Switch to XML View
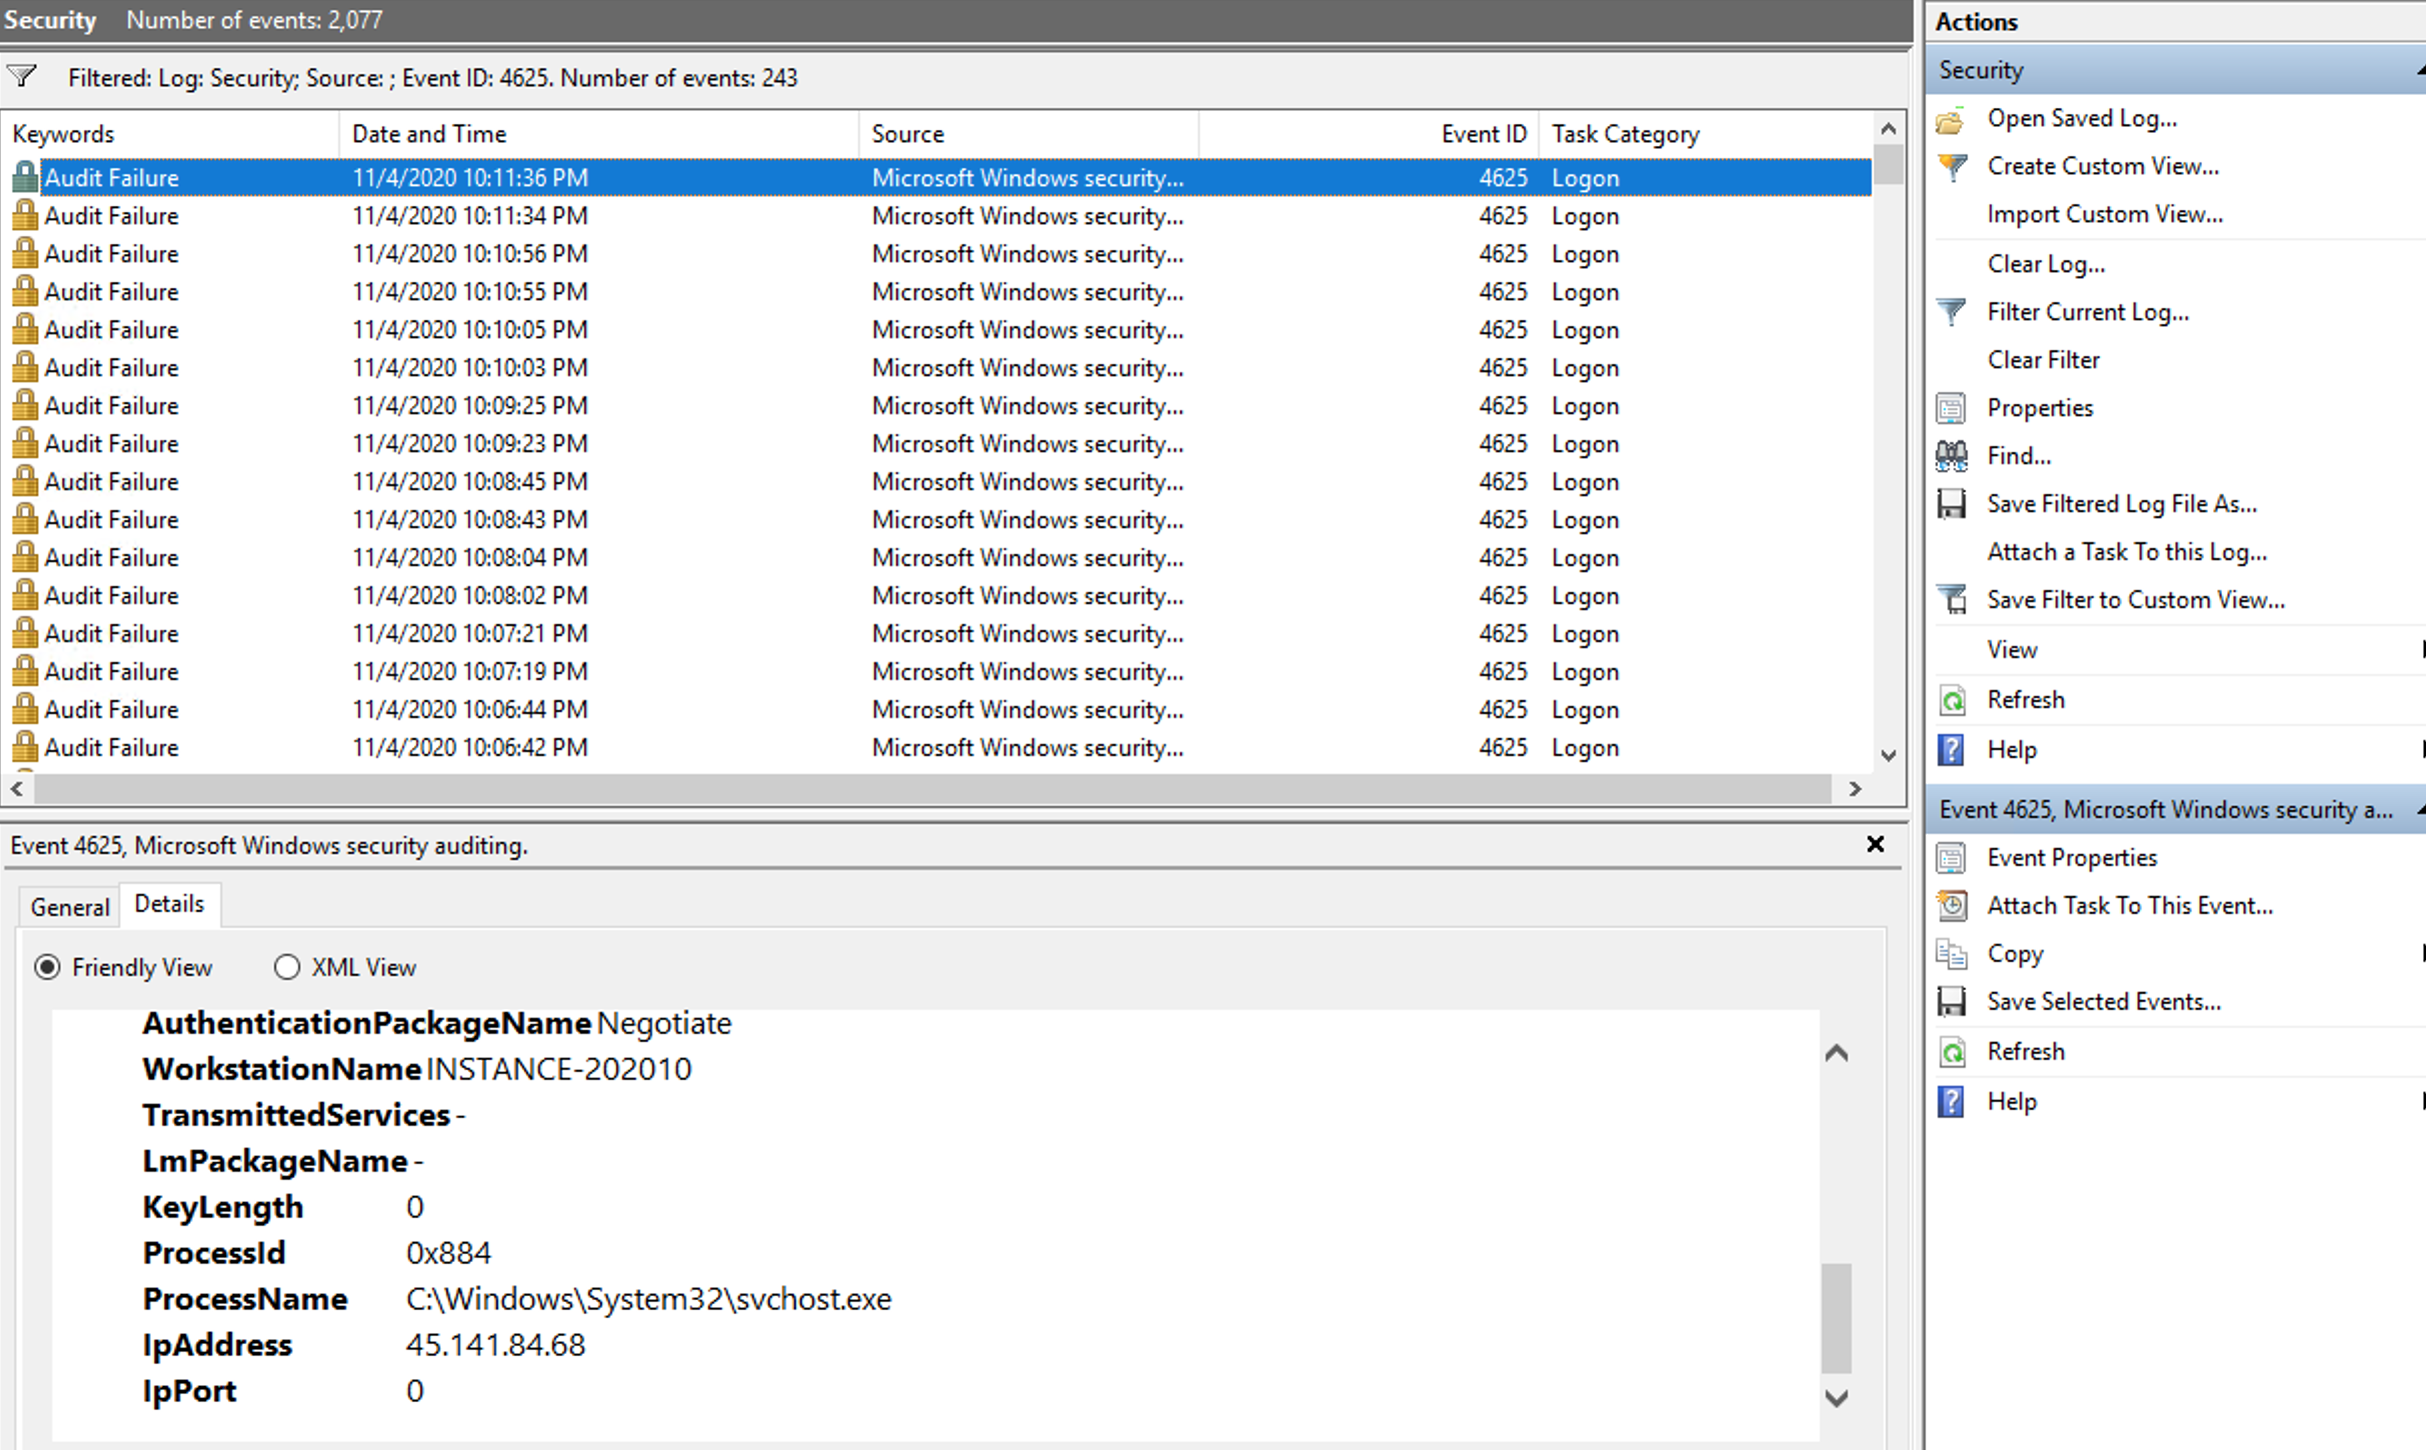 (287, 967)
